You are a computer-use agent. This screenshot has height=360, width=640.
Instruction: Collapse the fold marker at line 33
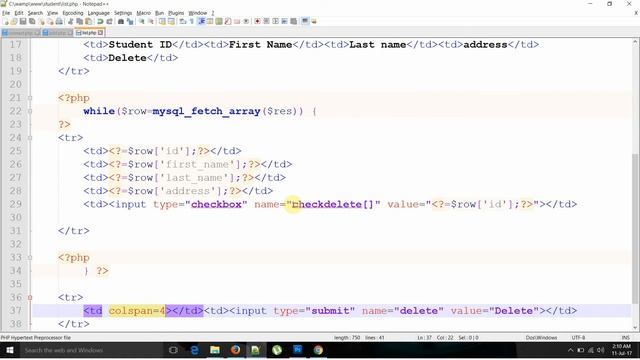(x=30, y=258)
